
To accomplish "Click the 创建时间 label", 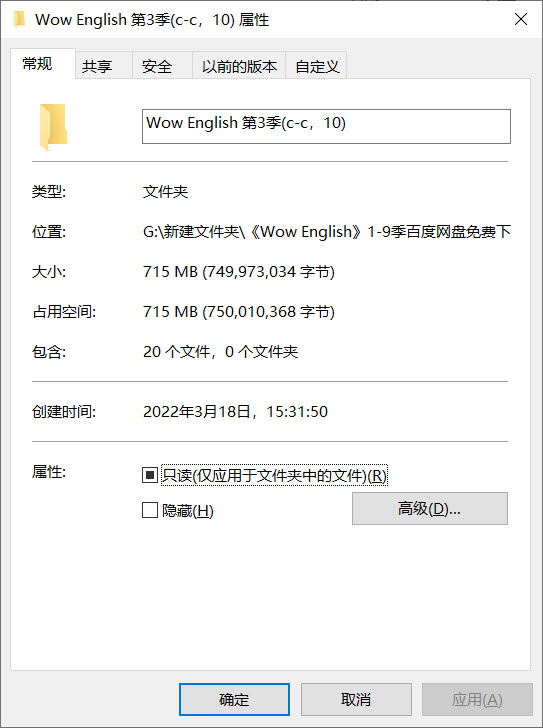I will point(64,411).
